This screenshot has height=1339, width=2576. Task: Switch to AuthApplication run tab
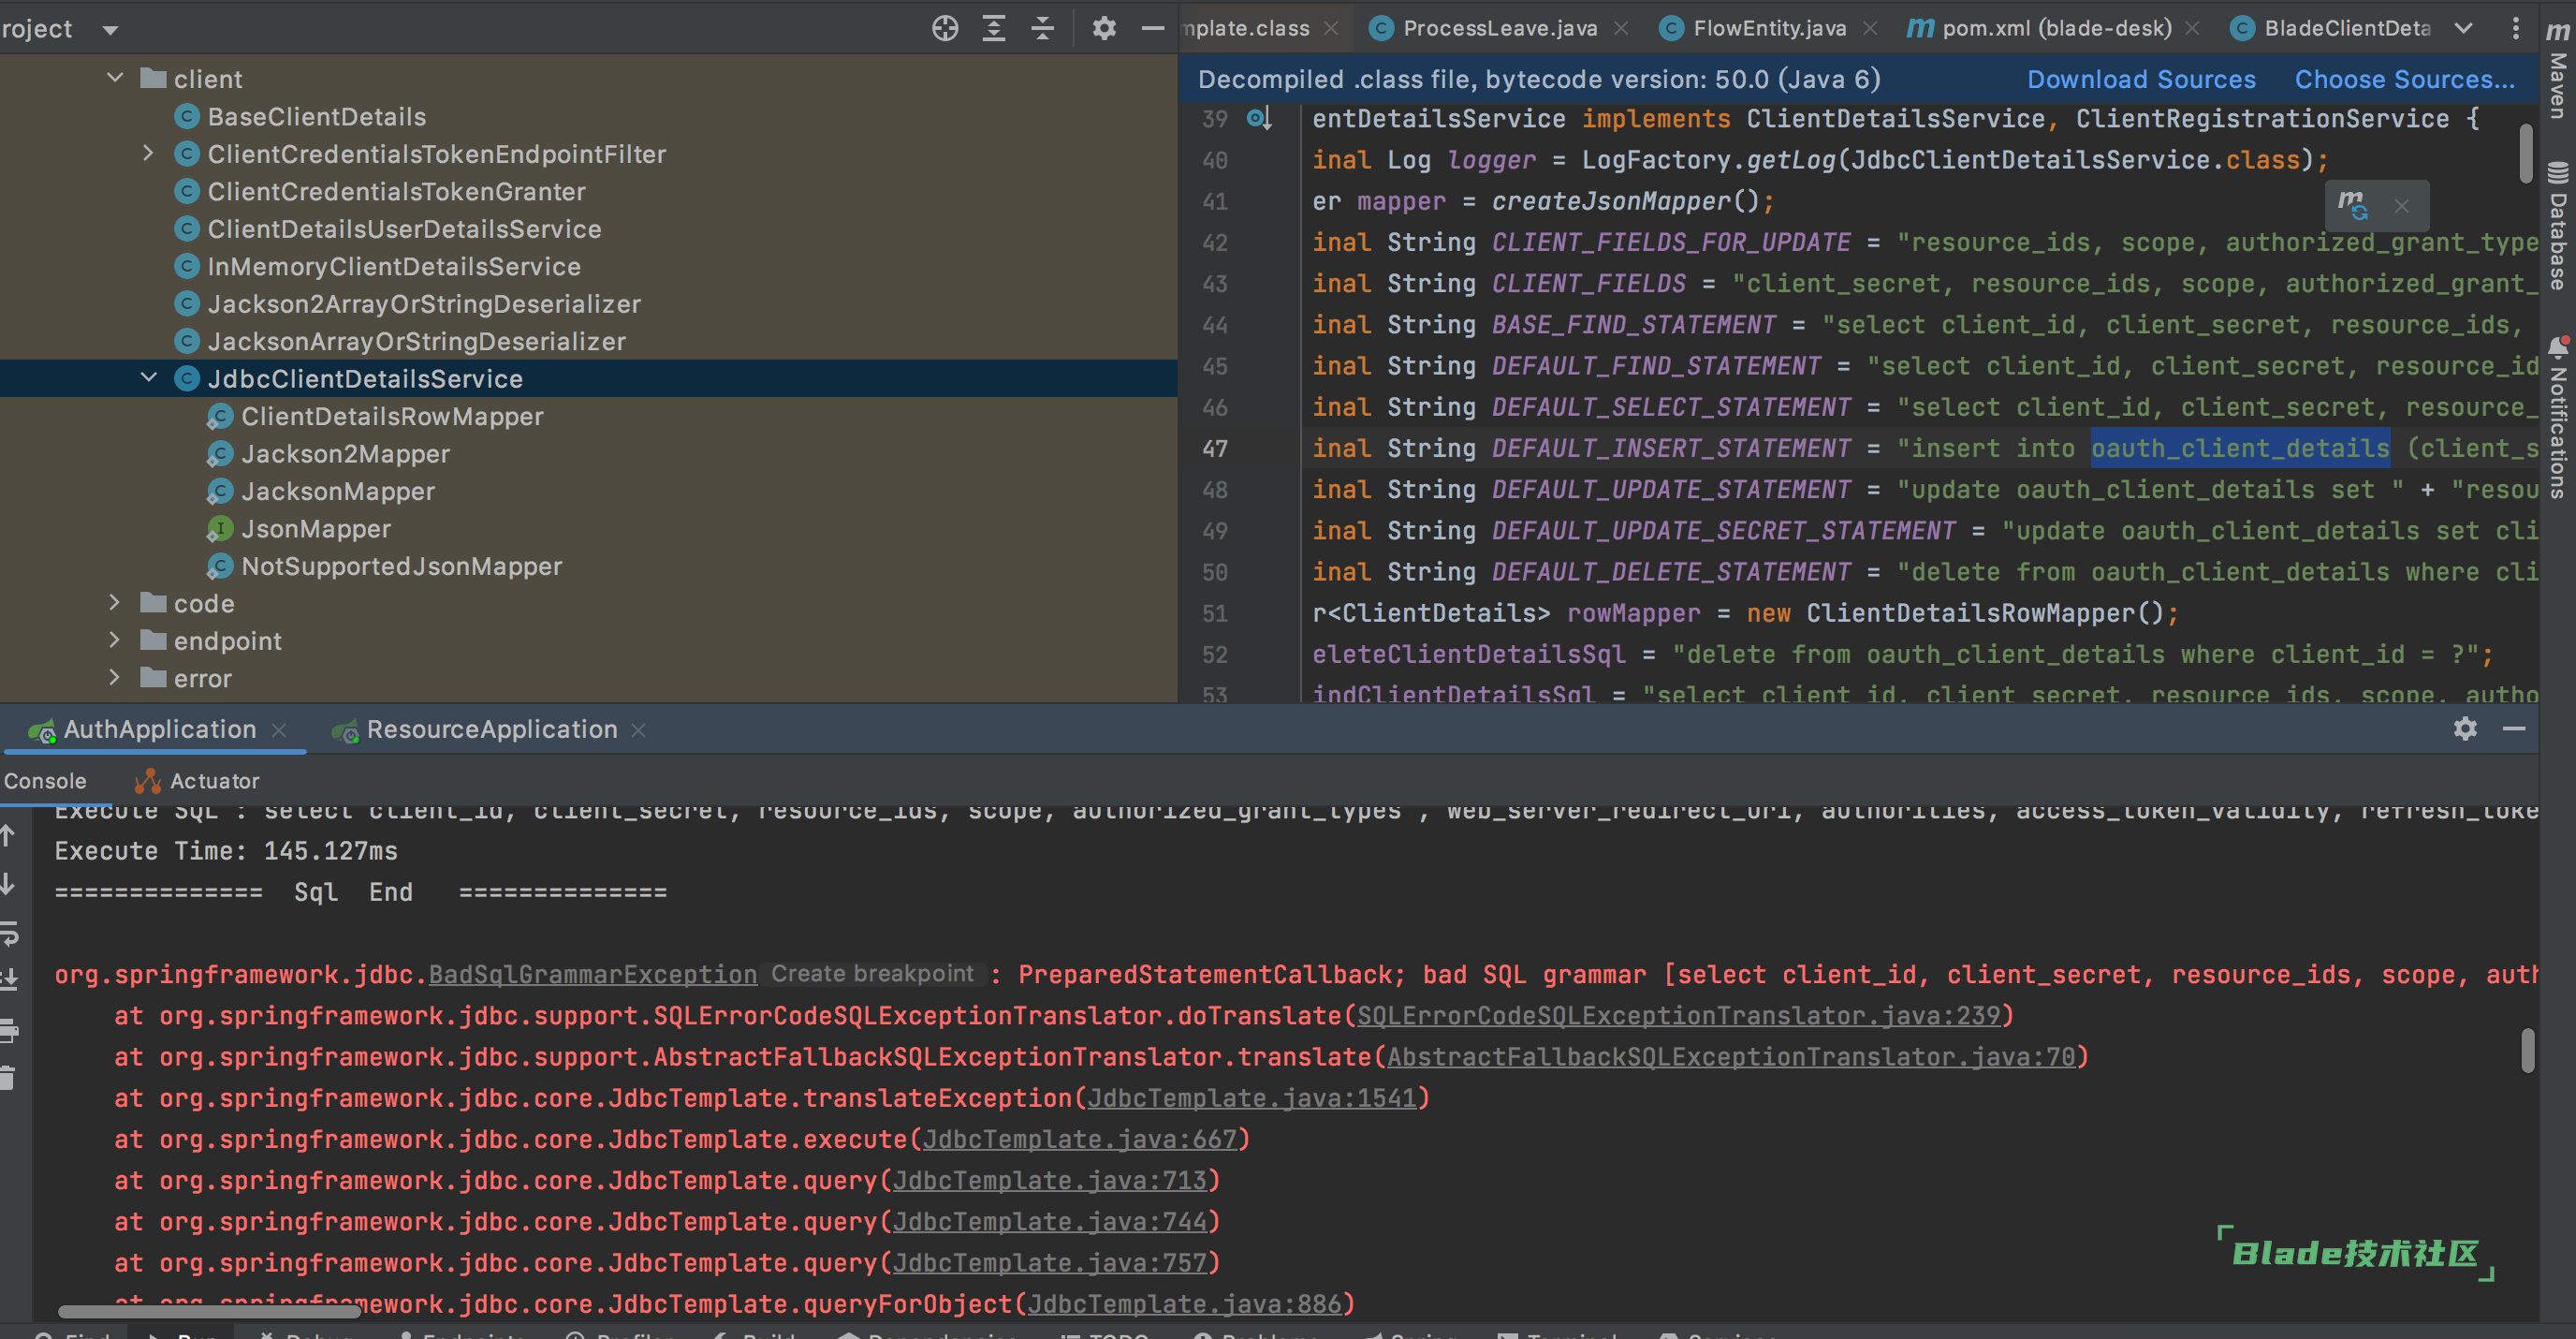click(x=159, y=729)
